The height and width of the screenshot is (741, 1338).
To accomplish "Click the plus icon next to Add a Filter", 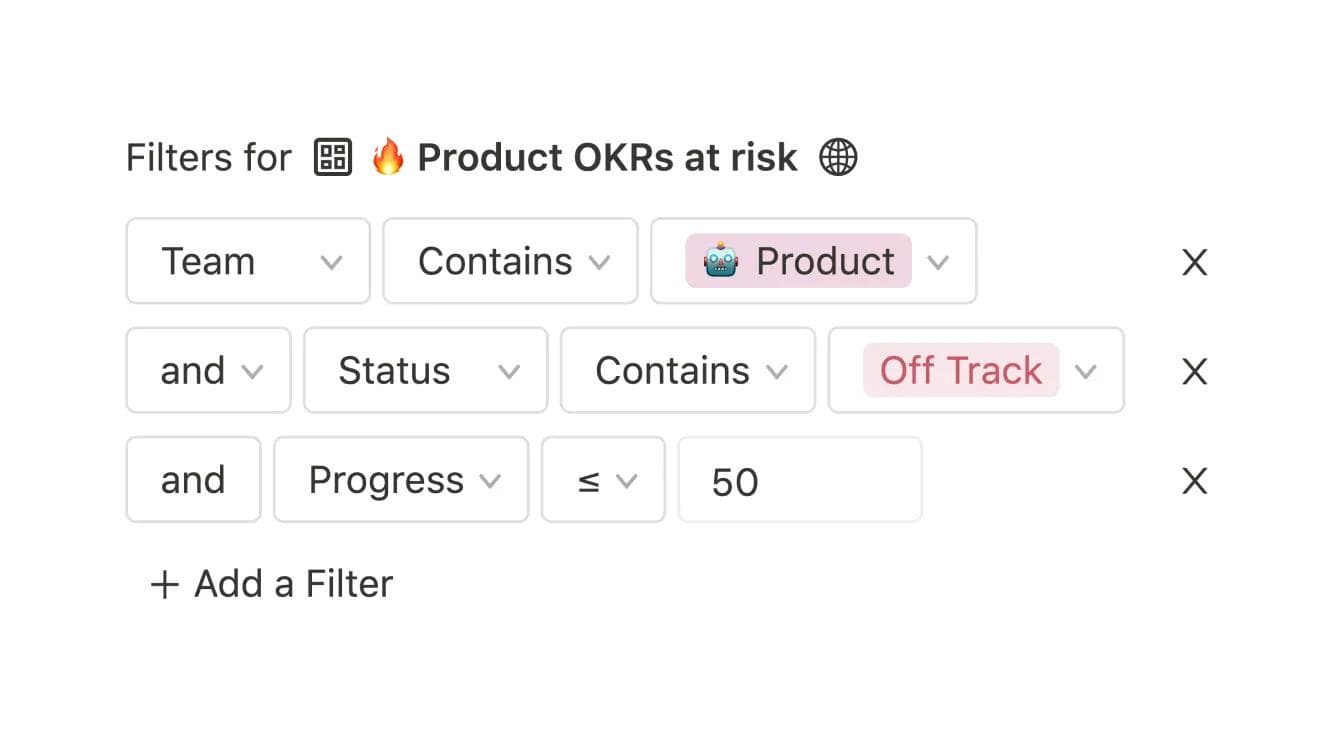I will click(163, 583).
